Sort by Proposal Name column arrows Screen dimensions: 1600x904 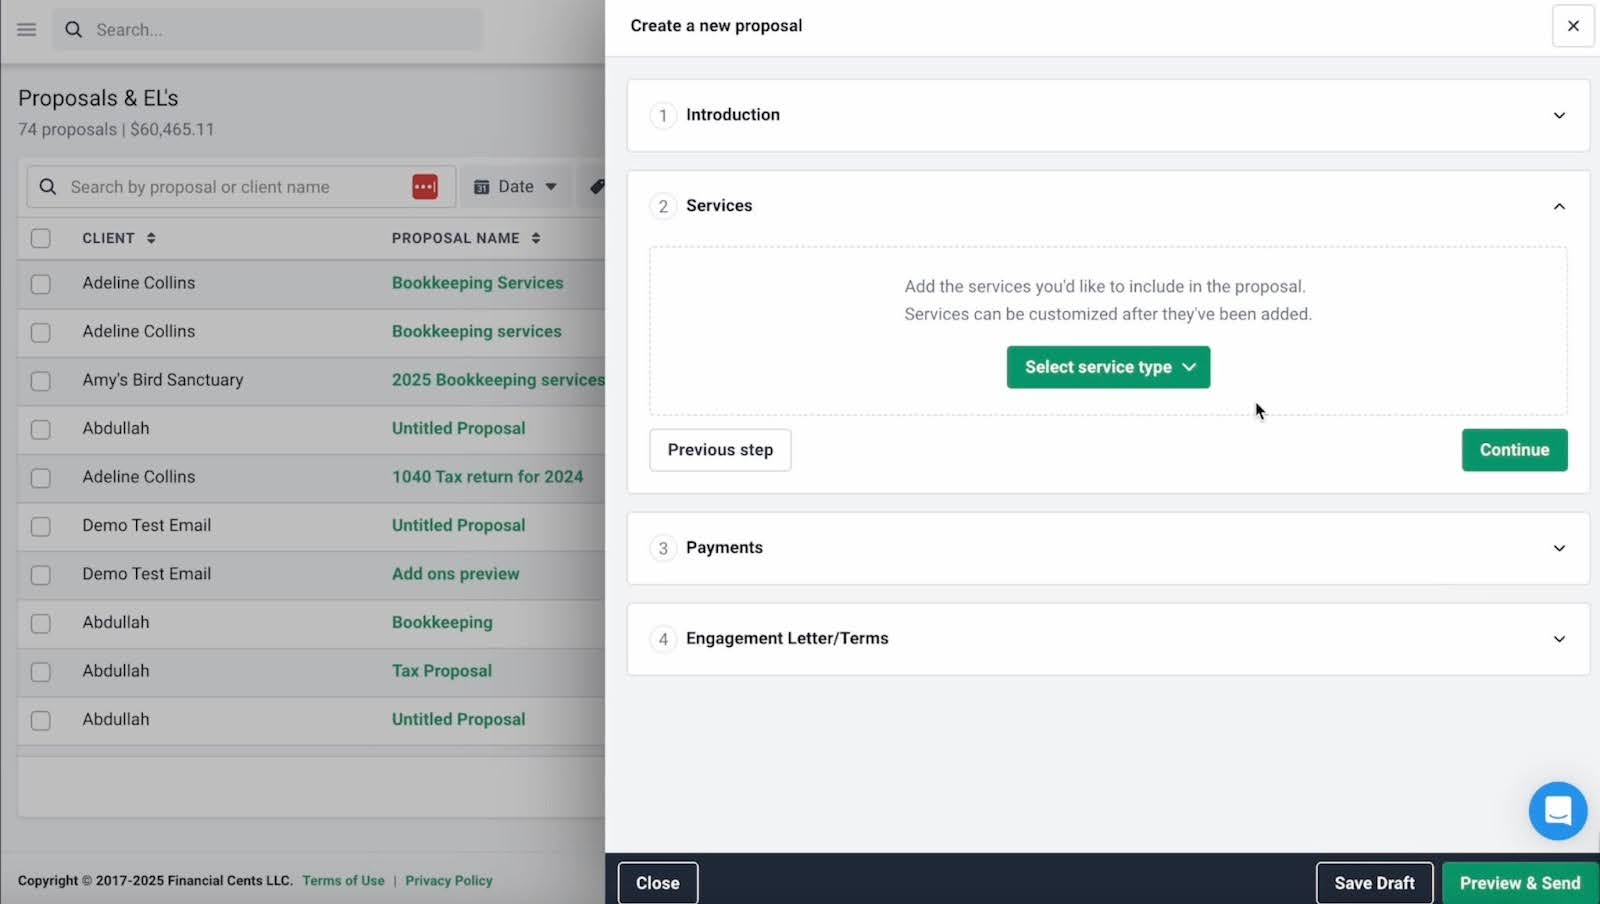point(536,238)
